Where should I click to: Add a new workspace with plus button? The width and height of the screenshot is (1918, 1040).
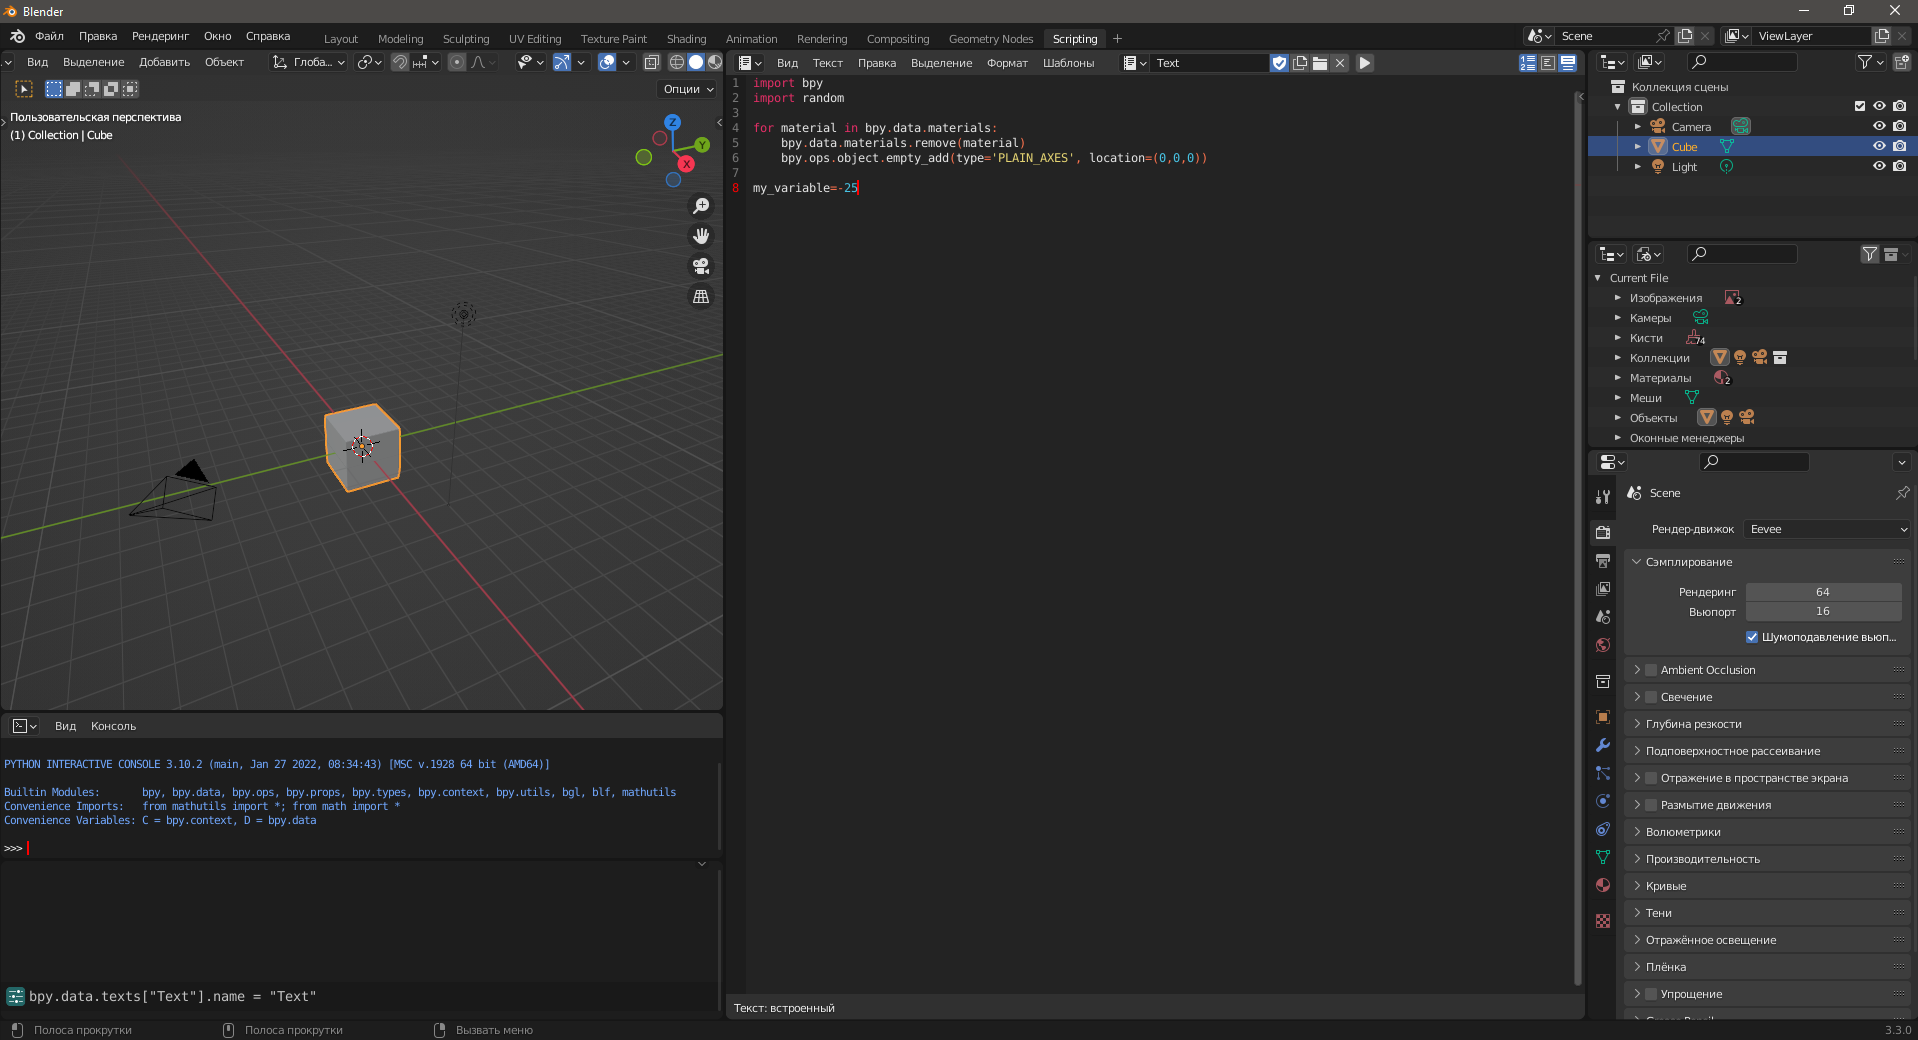tap(1117, 39)
